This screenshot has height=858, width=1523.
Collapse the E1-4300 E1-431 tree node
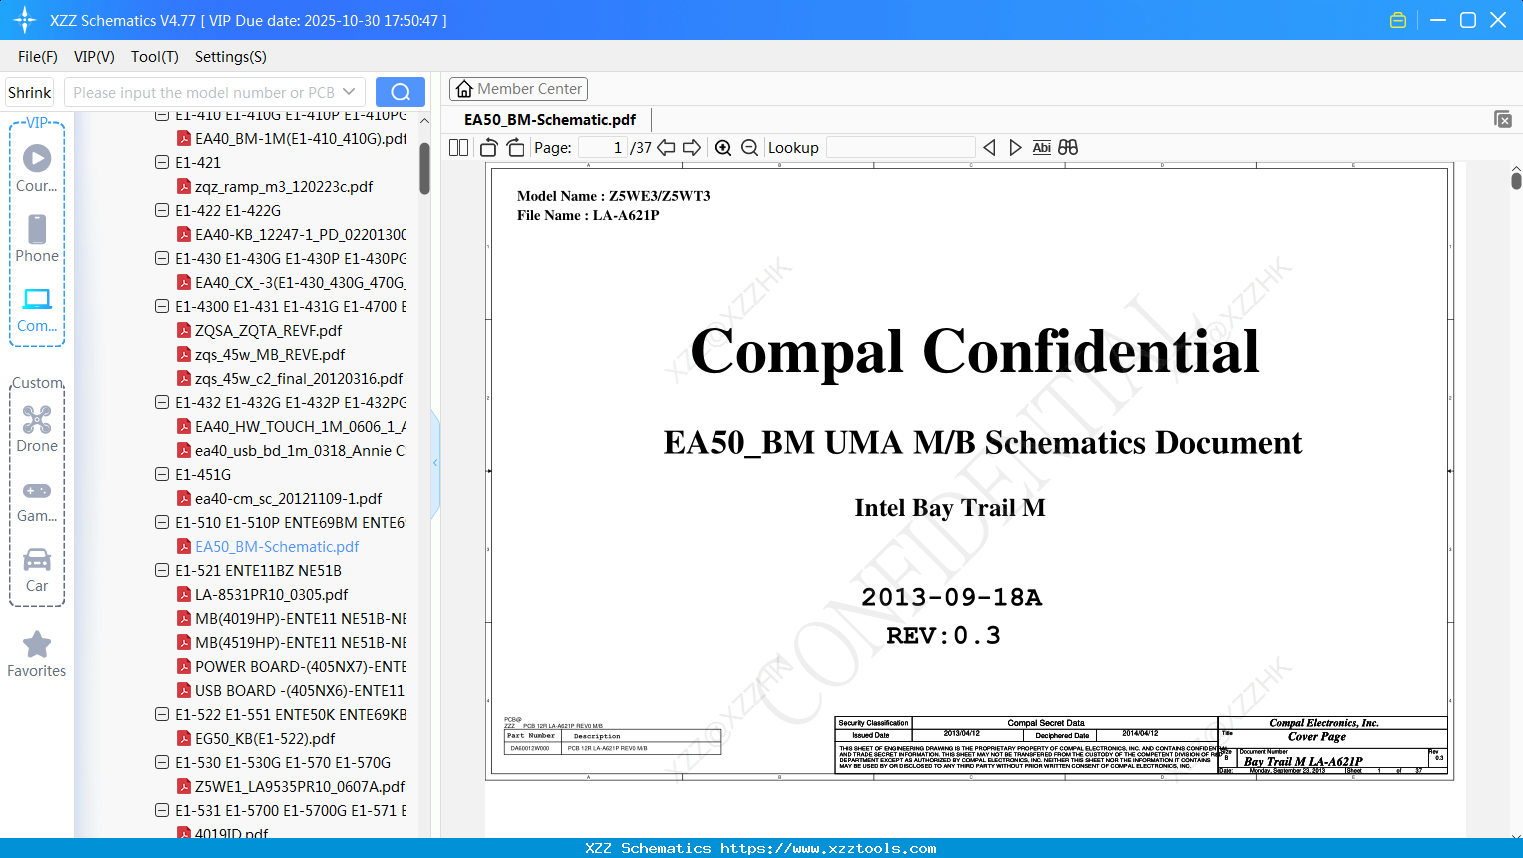point(162,306)
